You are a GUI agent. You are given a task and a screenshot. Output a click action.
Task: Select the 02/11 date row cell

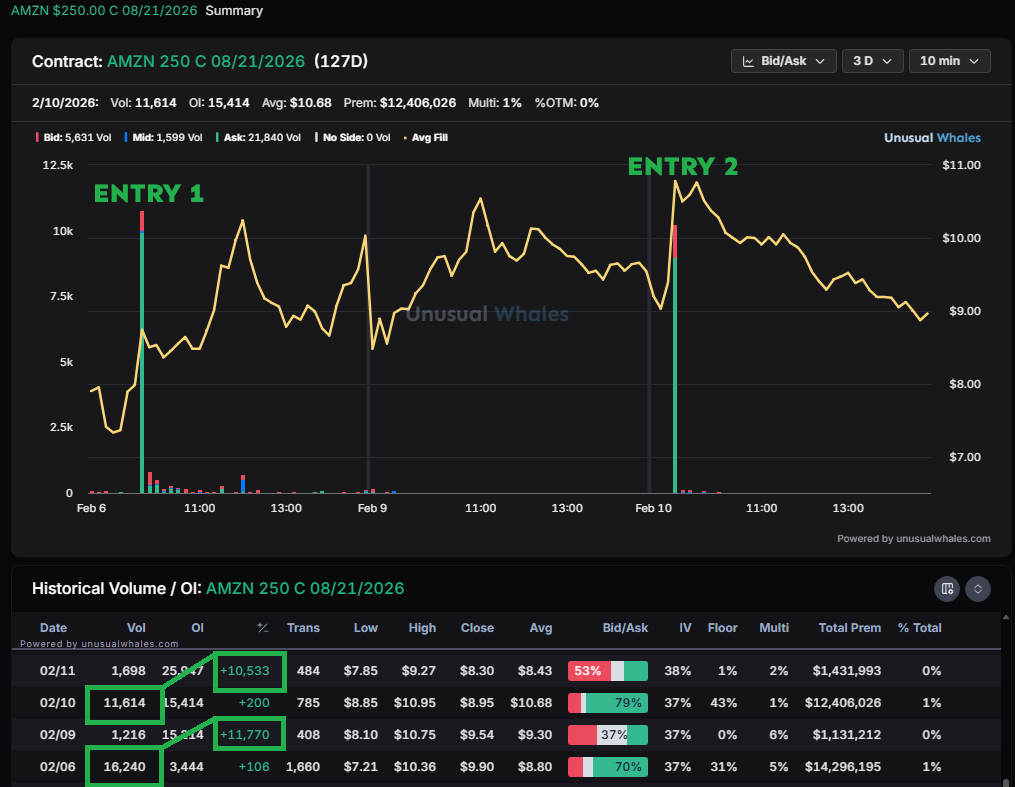[x=58, y=671]
